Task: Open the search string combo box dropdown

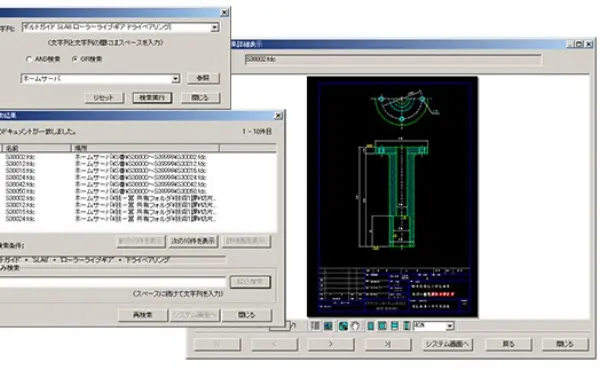Action: click(x=215, y=28)
